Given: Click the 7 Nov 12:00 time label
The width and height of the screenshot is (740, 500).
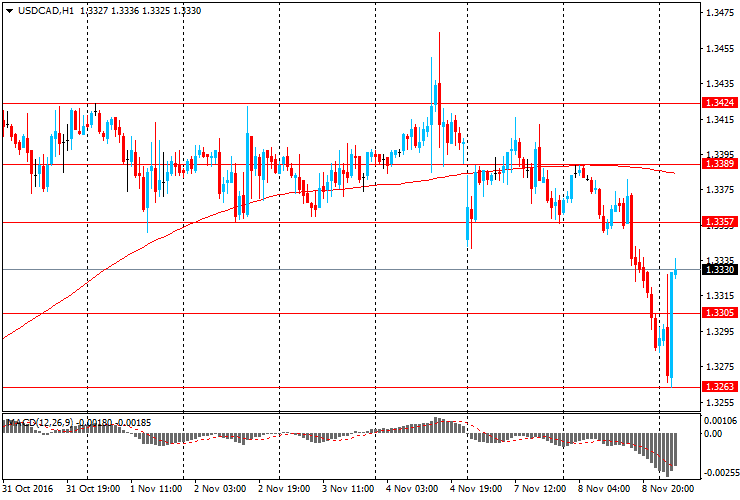Looking at the screenshot, I should 541,490.
